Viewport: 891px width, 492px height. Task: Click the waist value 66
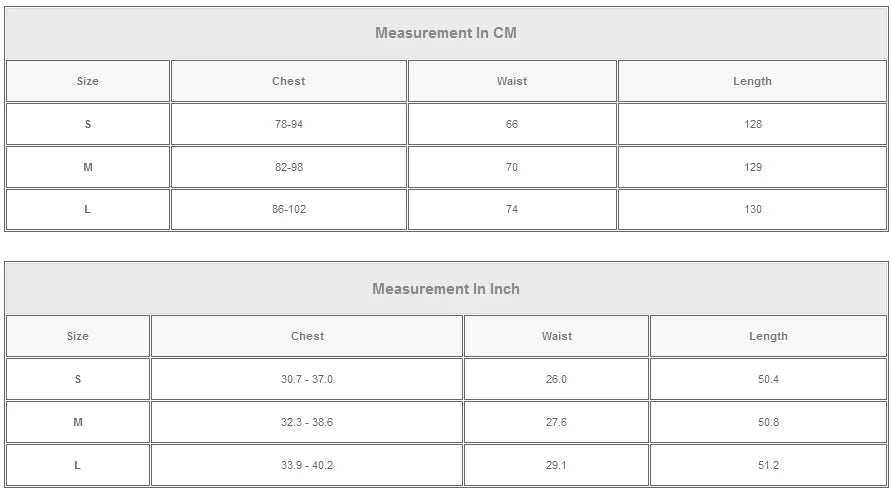pyautogui.click(x=512, y=124)
